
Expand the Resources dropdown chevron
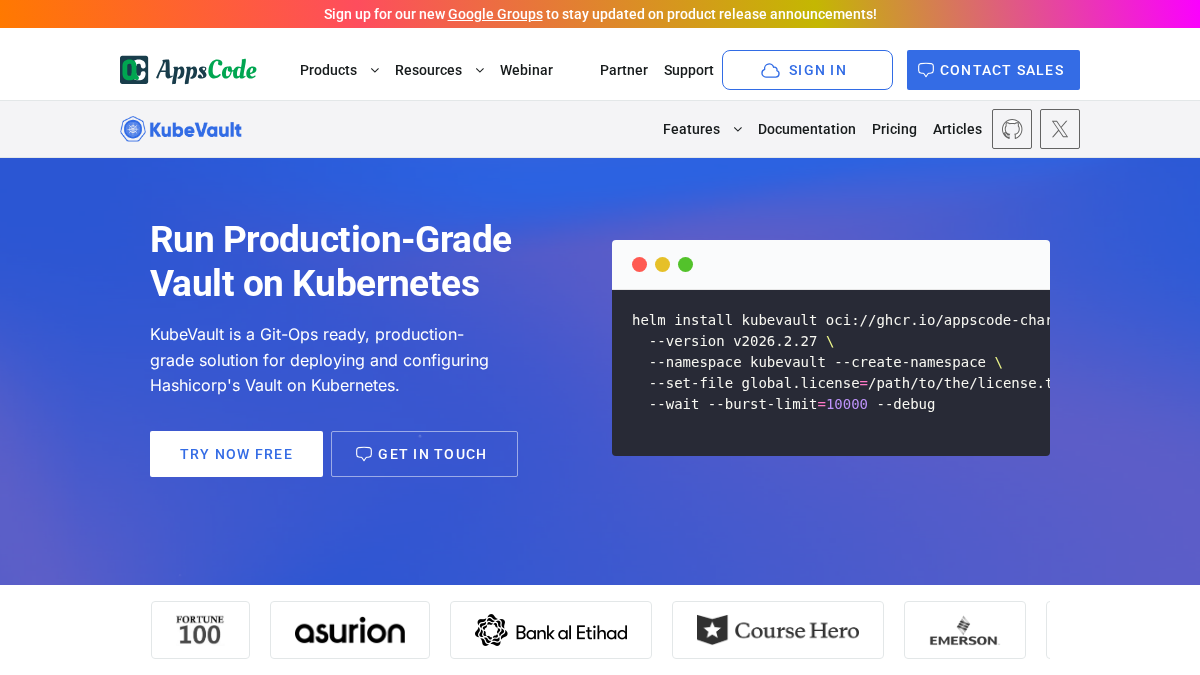(x=480, y=70)
